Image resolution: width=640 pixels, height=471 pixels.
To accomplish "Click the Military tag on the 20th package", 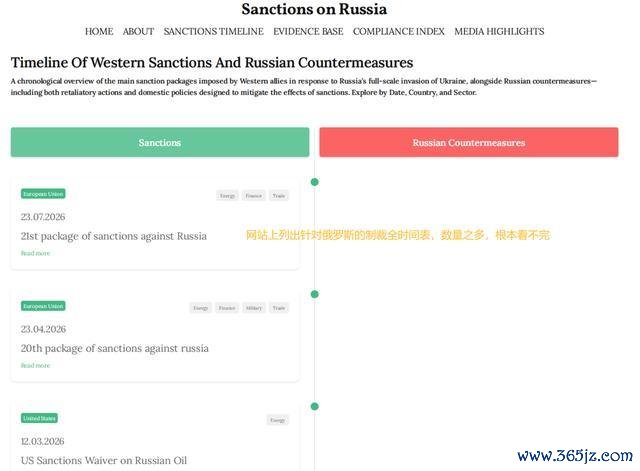I will (254, 308).
